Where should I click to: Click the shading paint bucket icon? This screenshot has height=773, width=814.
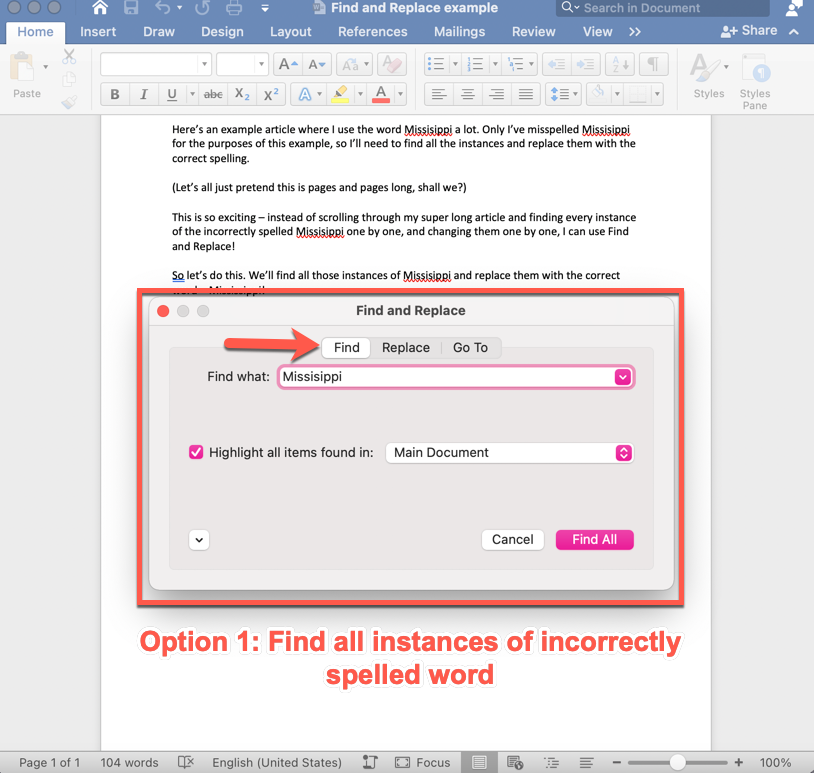[599, 94]
